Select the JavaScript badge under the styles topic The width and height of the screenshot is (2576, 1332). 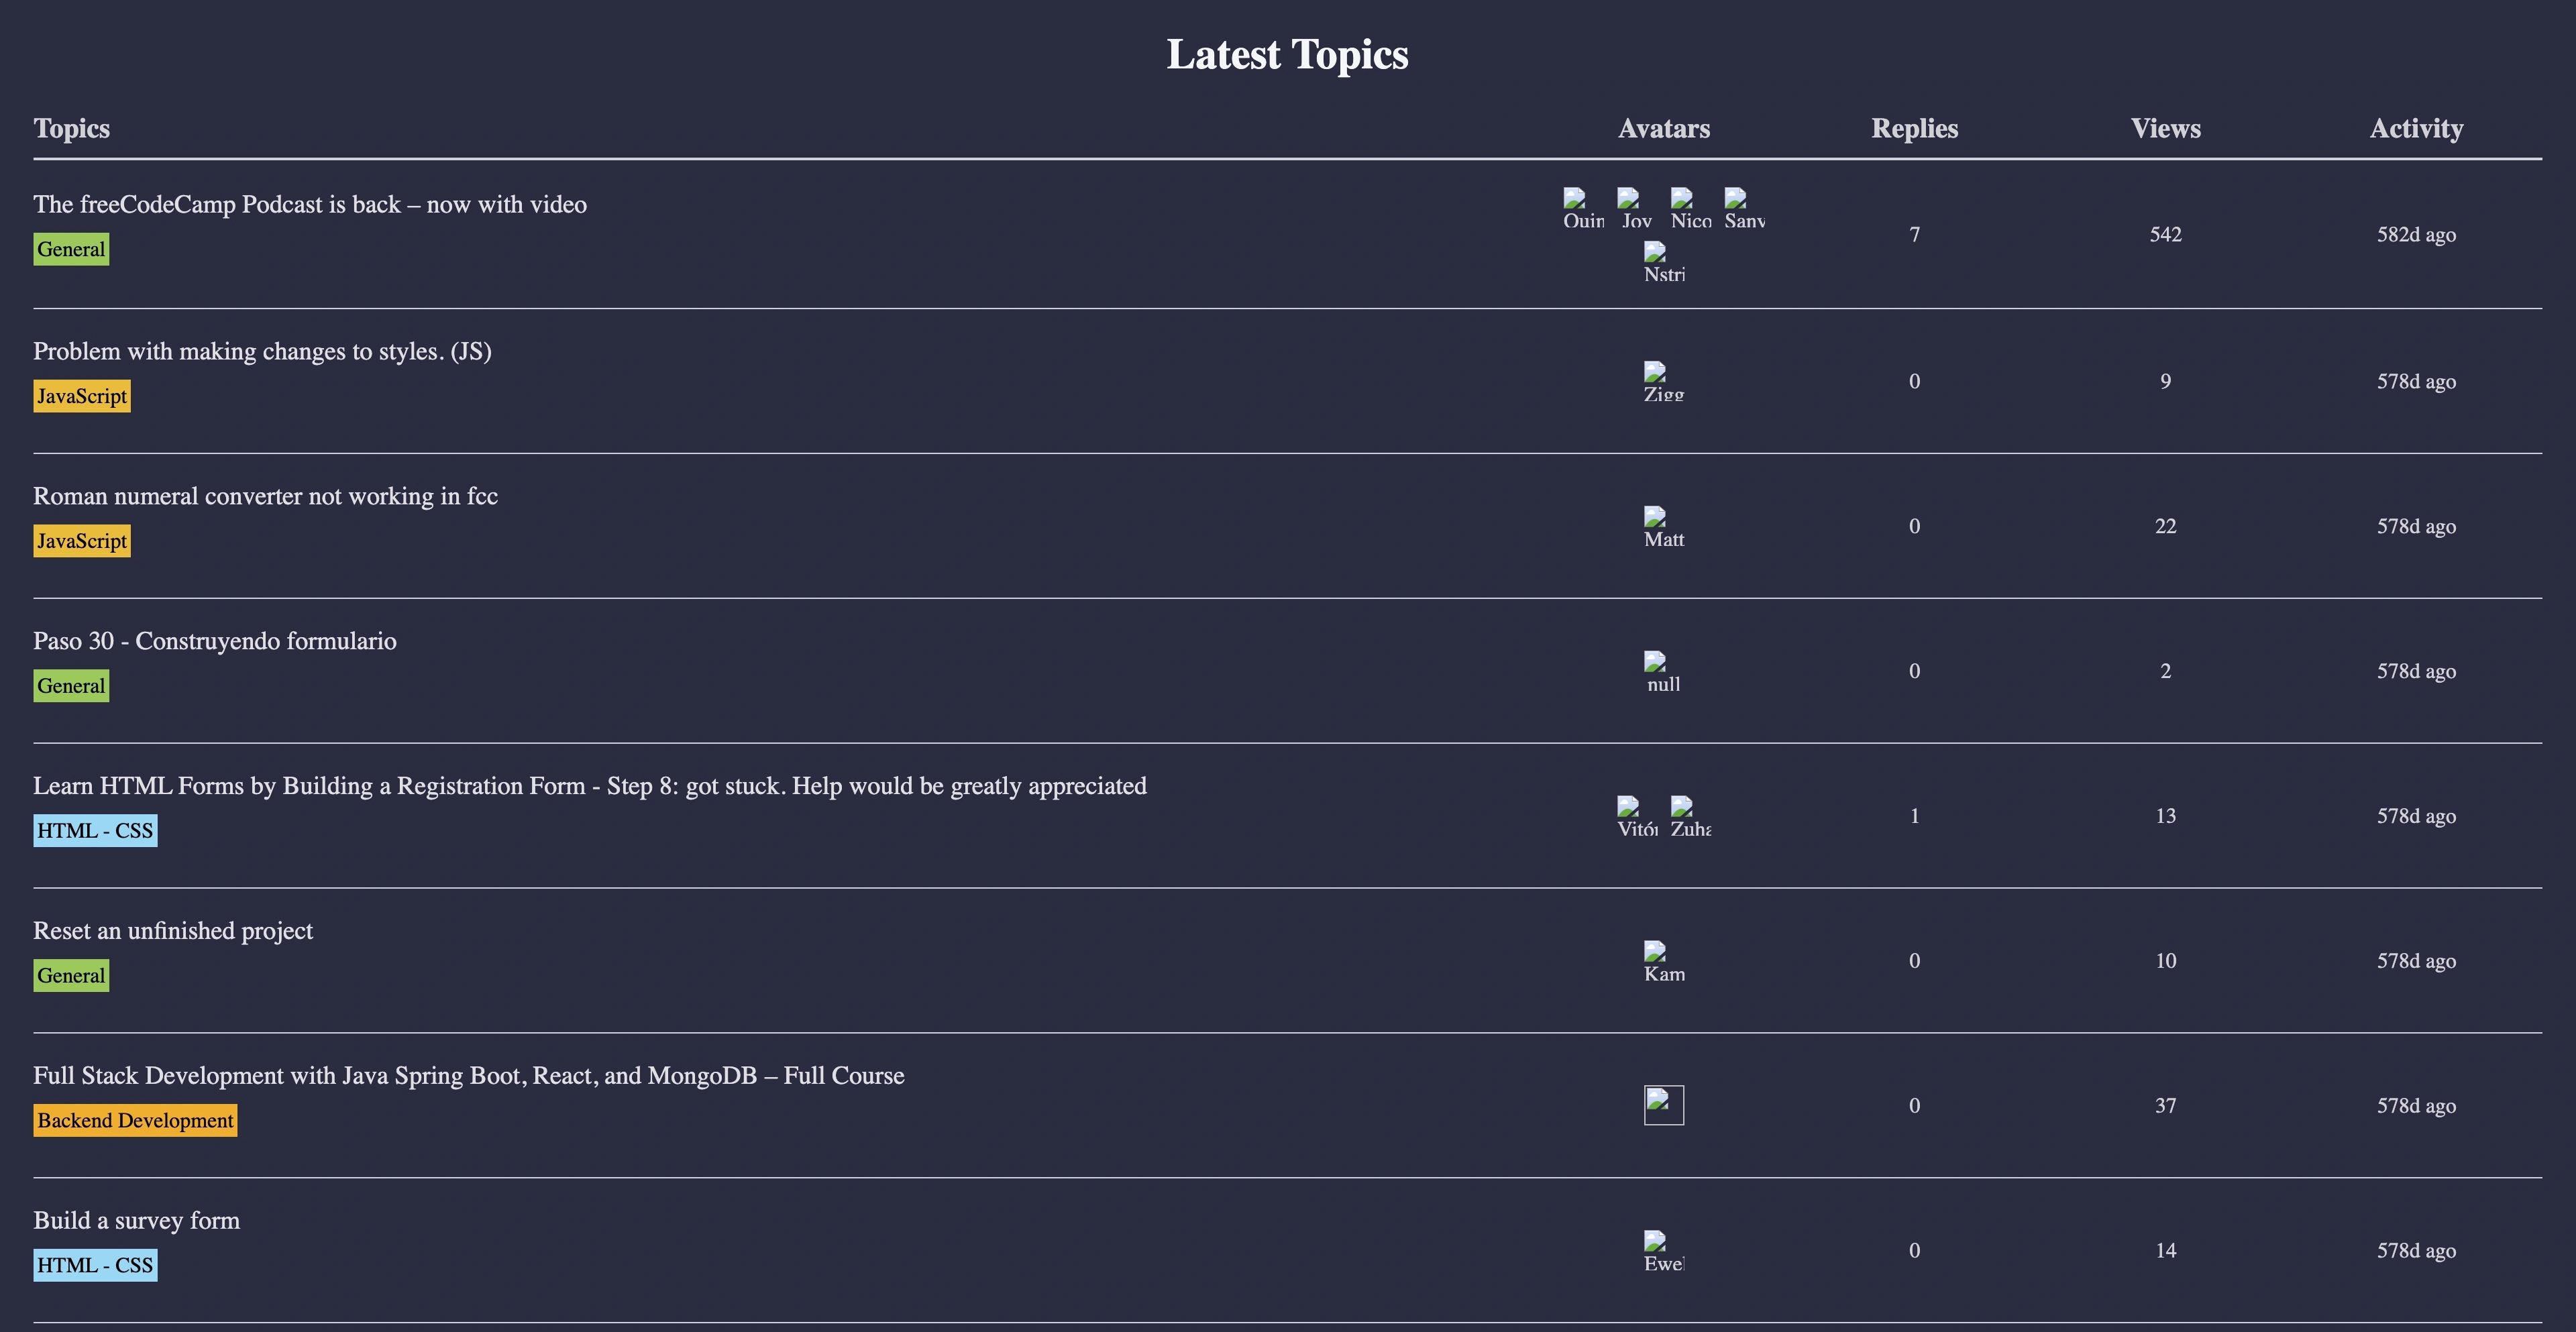[x=81, y=396]
